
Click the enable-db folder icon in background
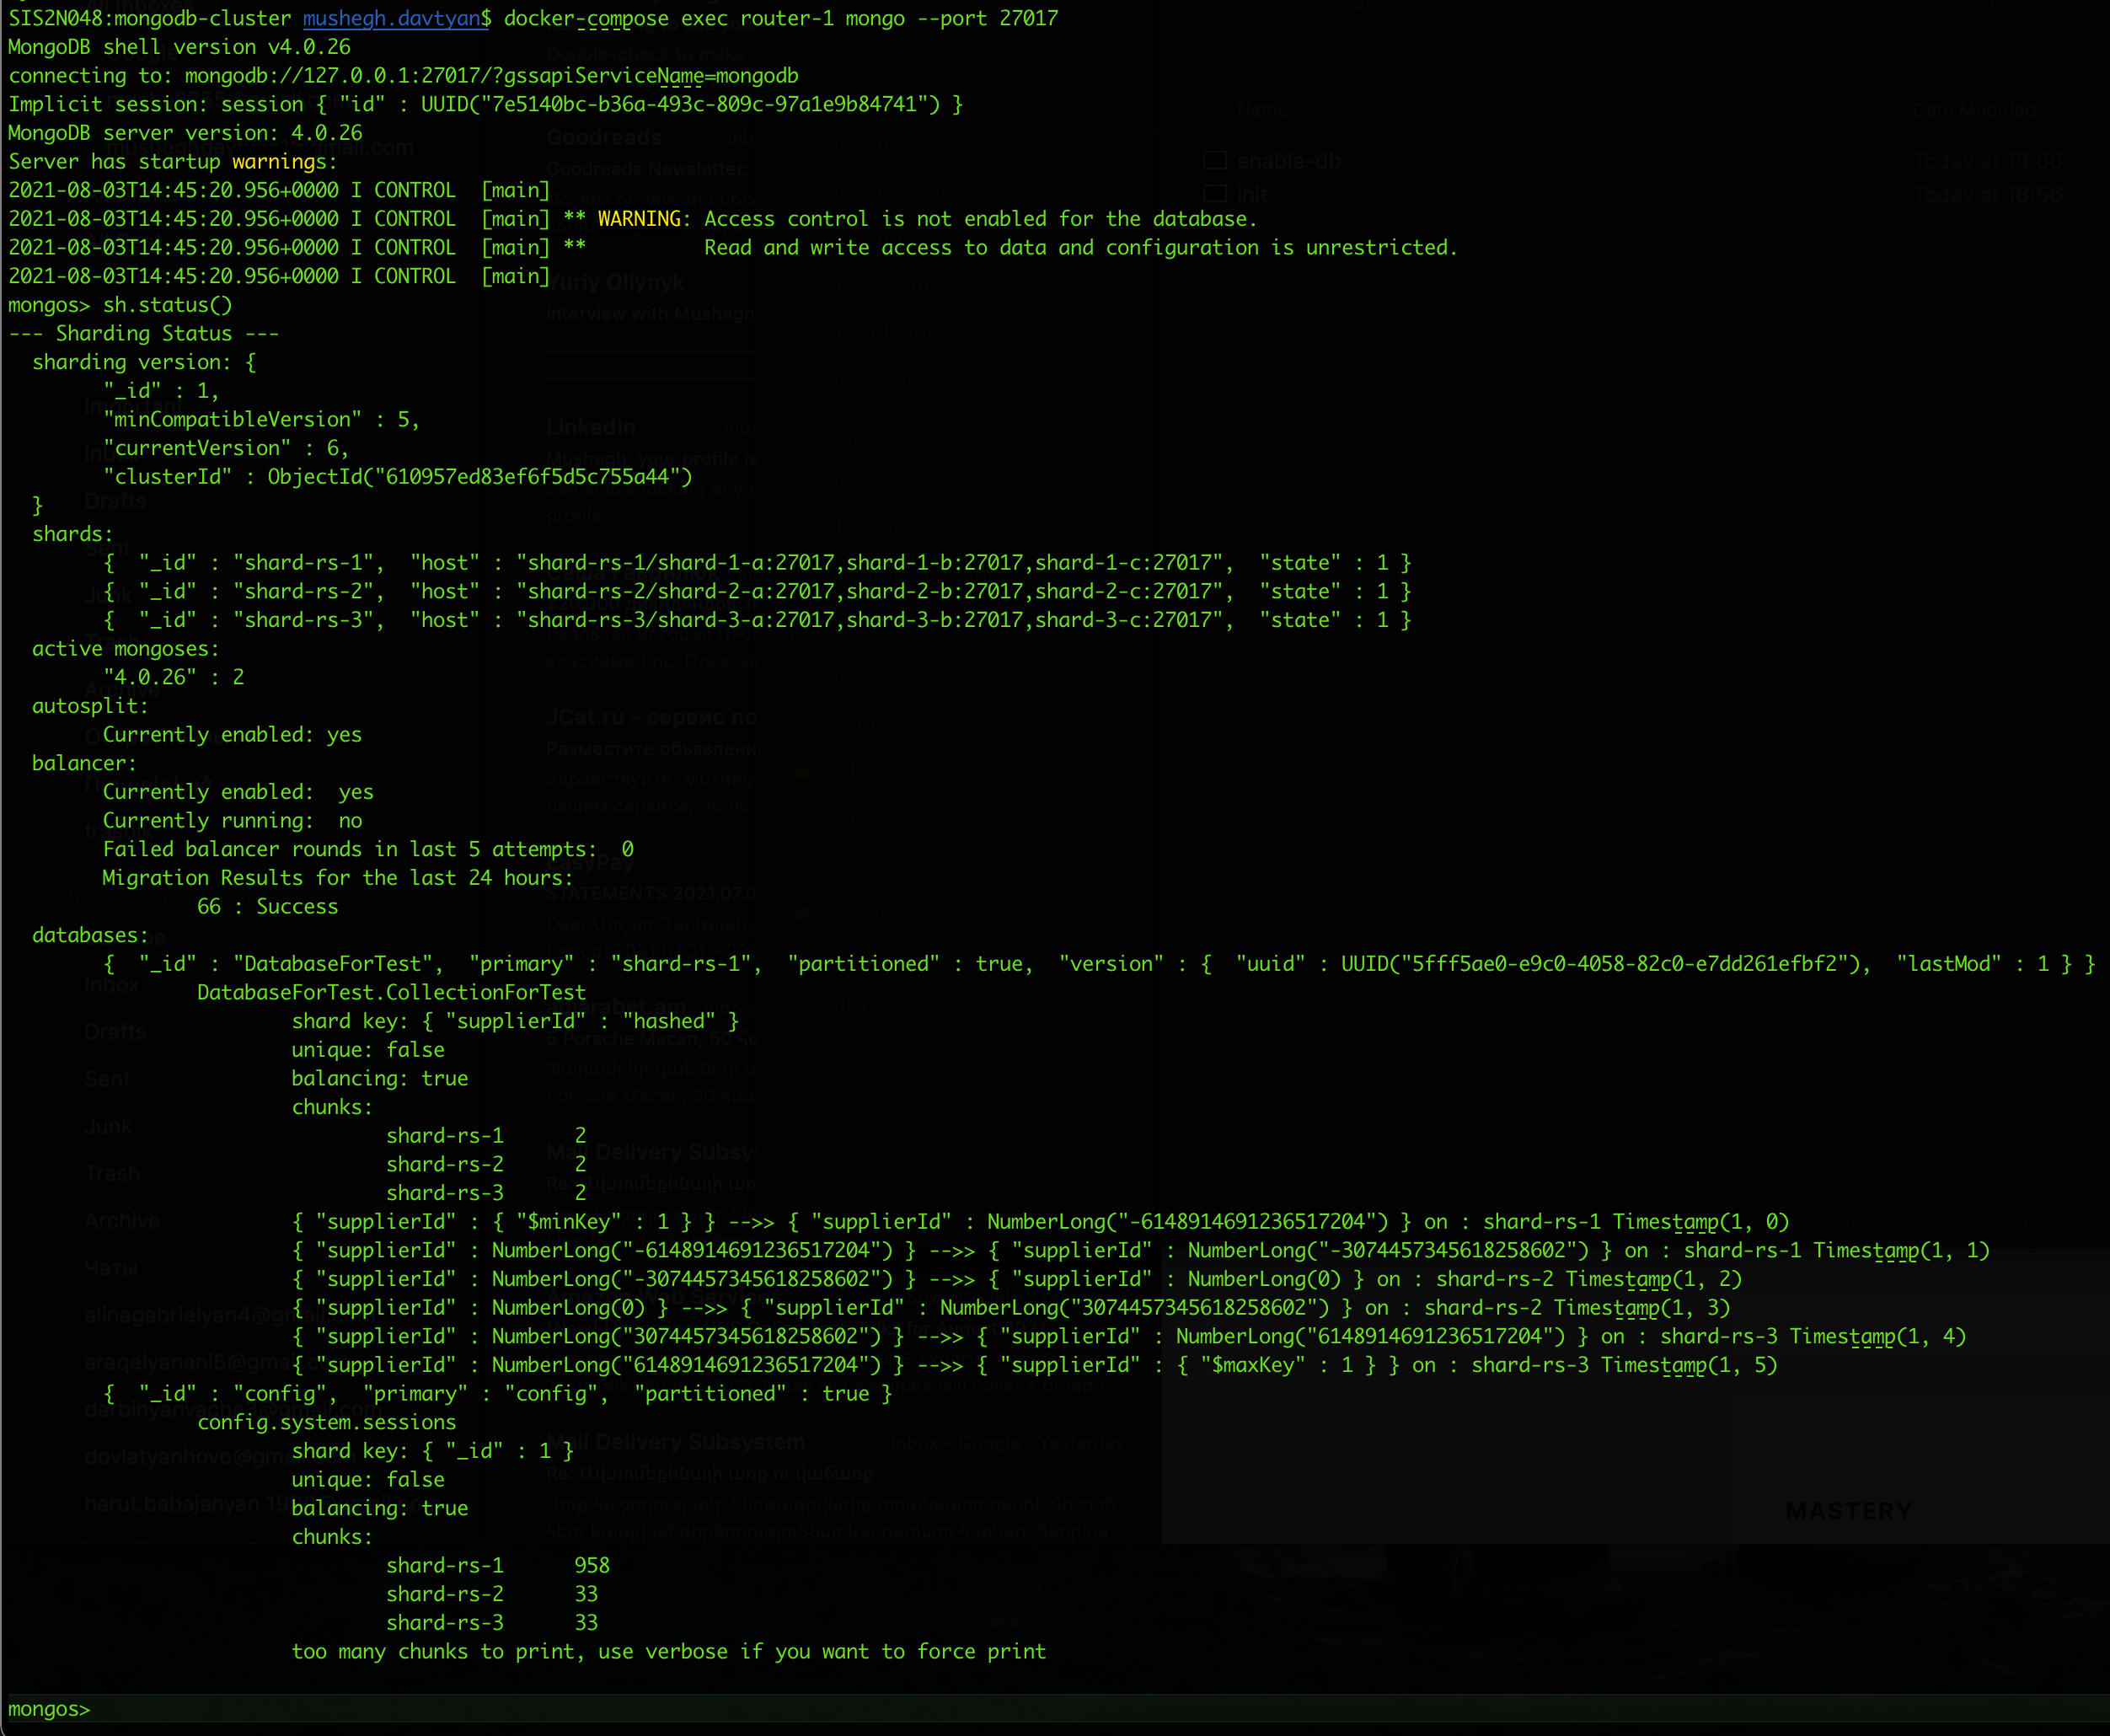tap(1215, 160)
